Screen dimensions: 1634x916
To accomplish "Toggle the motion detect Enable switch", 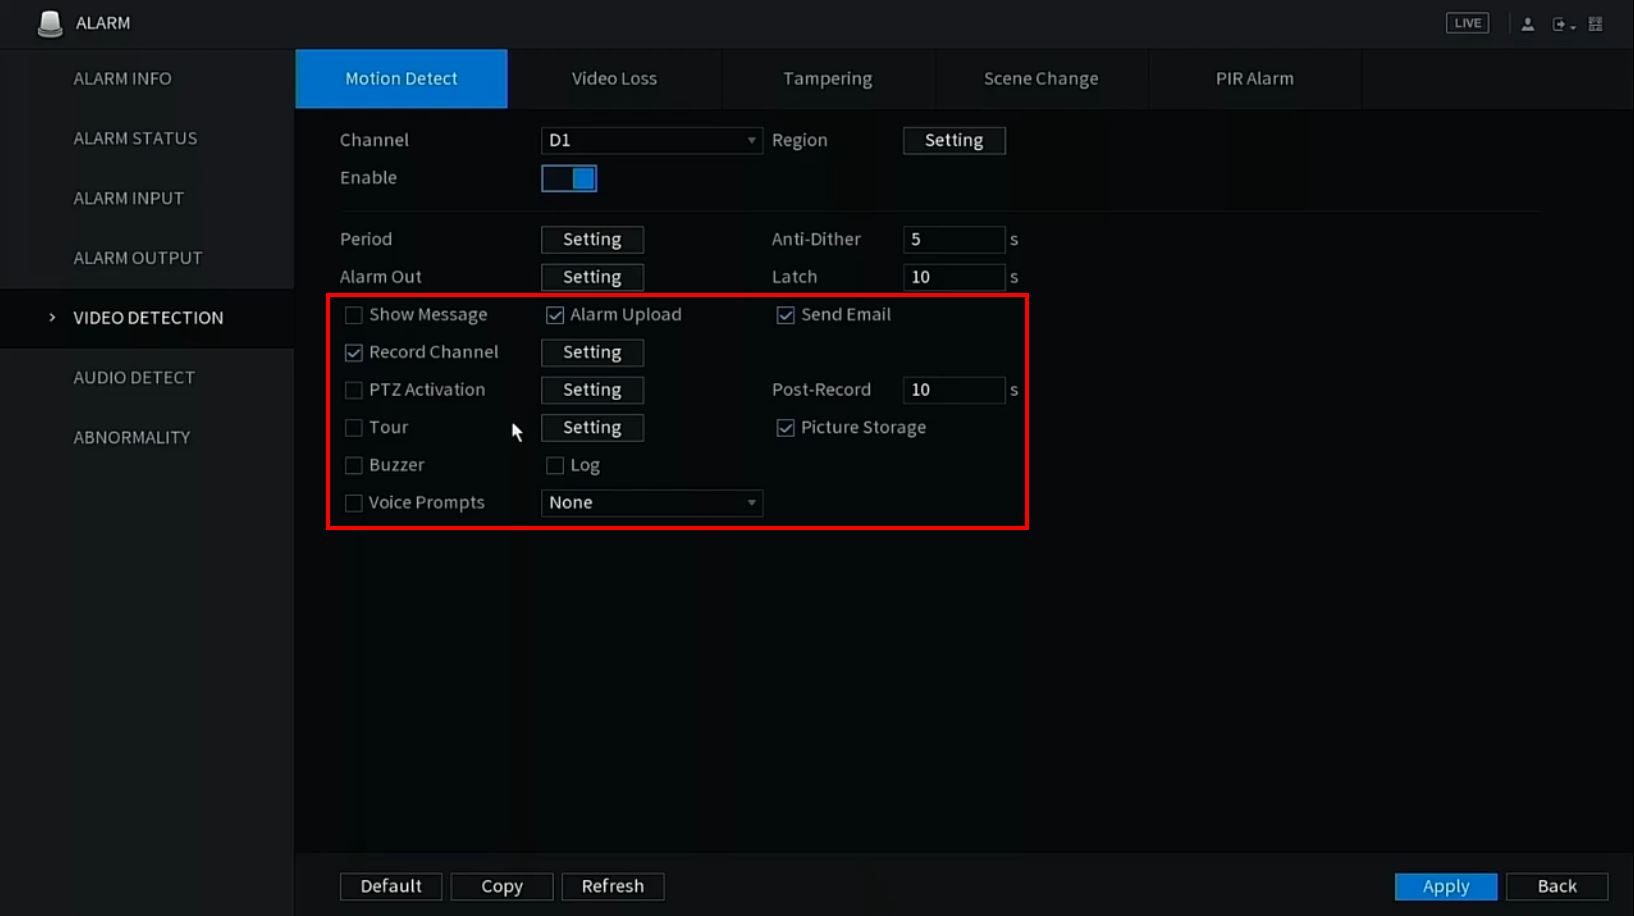I will pyautogui.click(x=569, y=178).
